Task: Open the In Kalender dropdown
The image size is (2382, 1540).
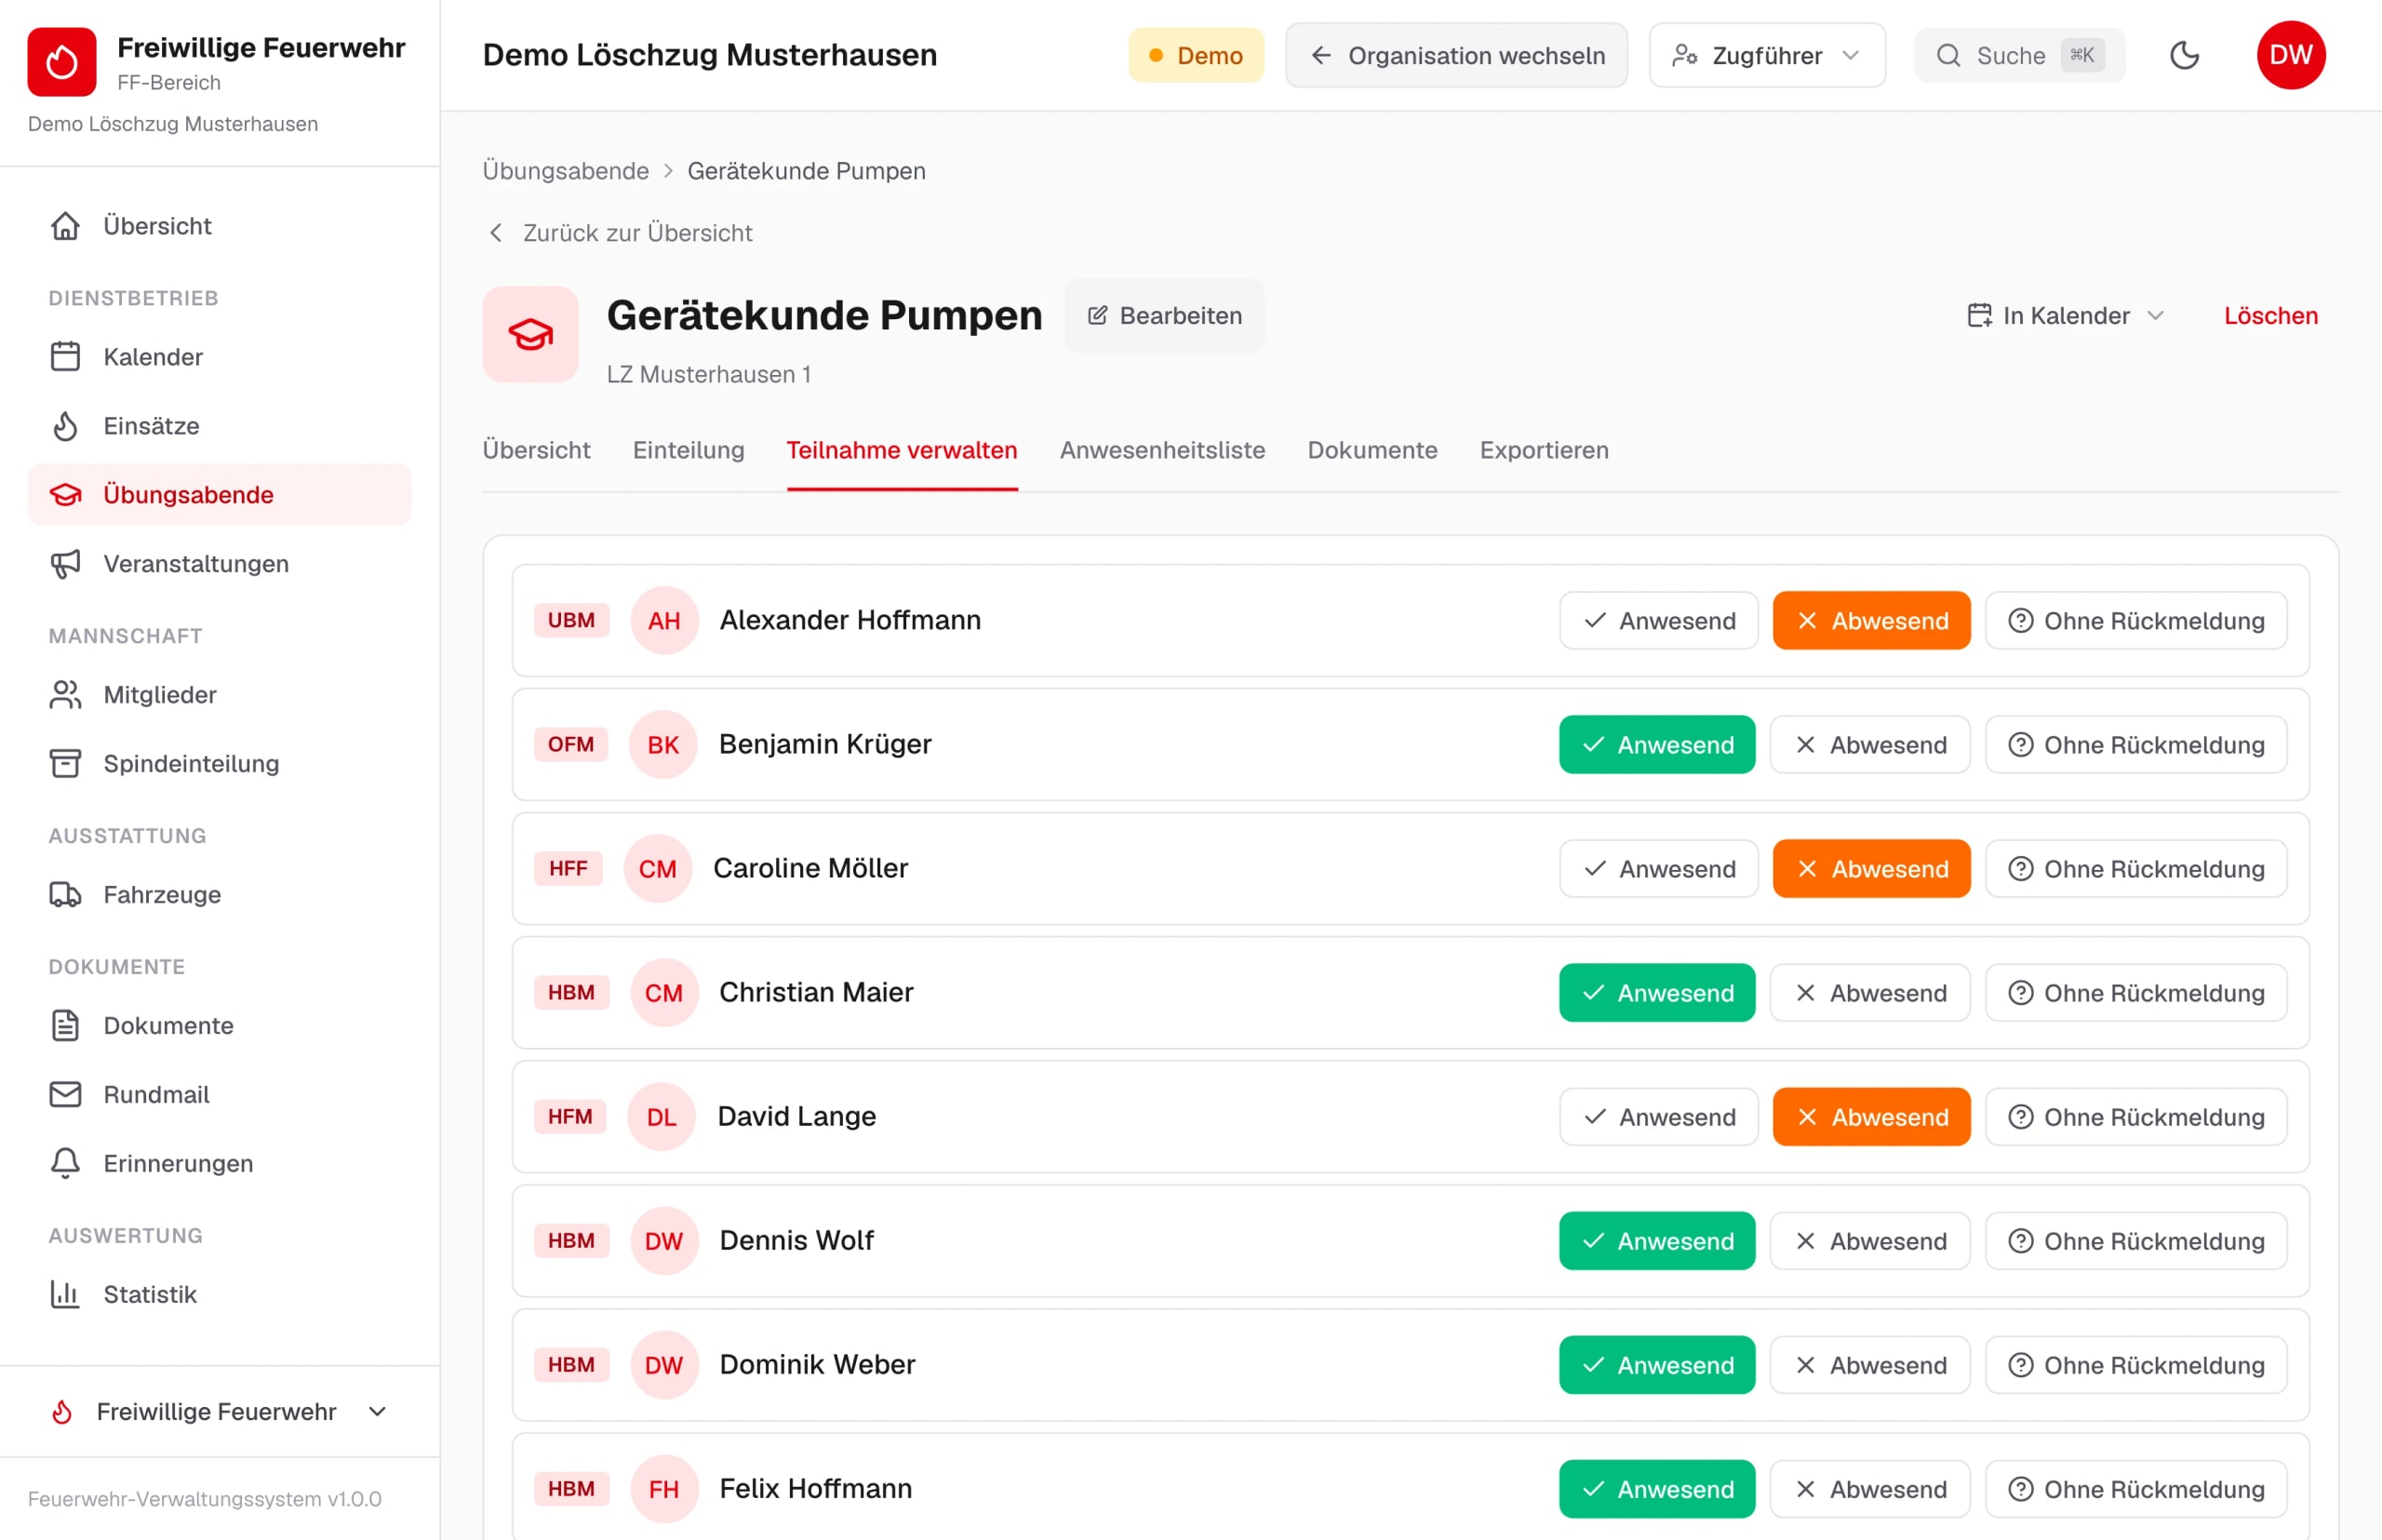Action: (x=2066, y=316)
